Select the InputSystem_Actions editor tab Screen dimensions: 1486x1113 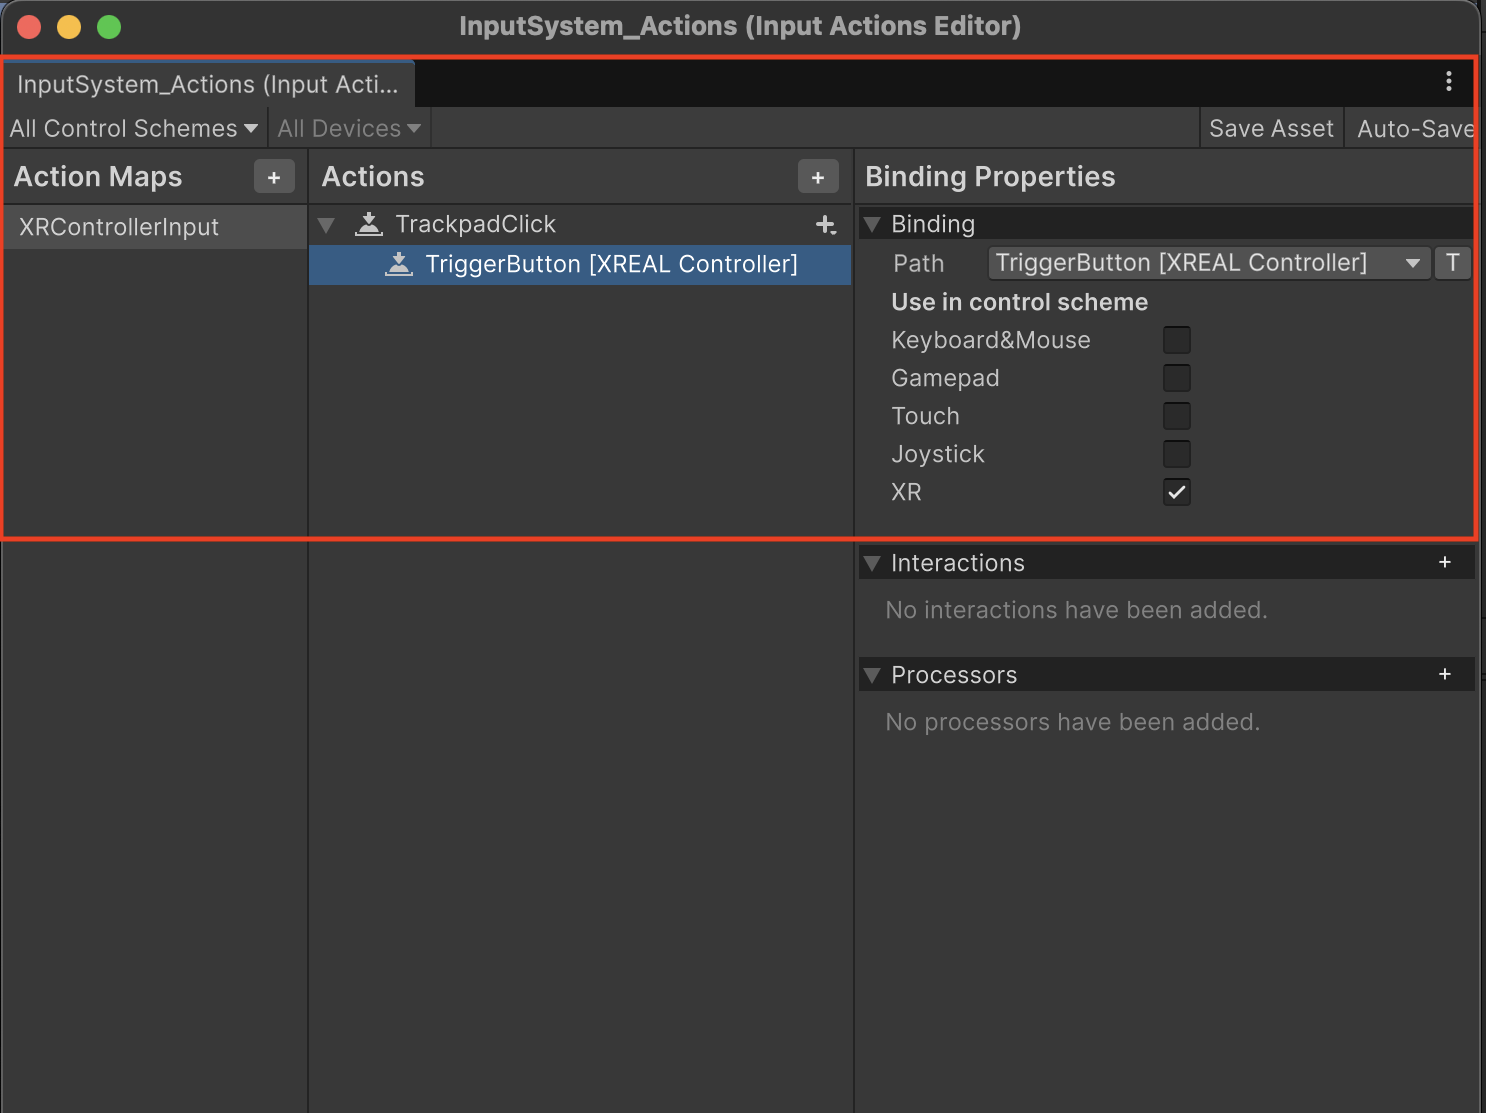click(x=207, y=85)
